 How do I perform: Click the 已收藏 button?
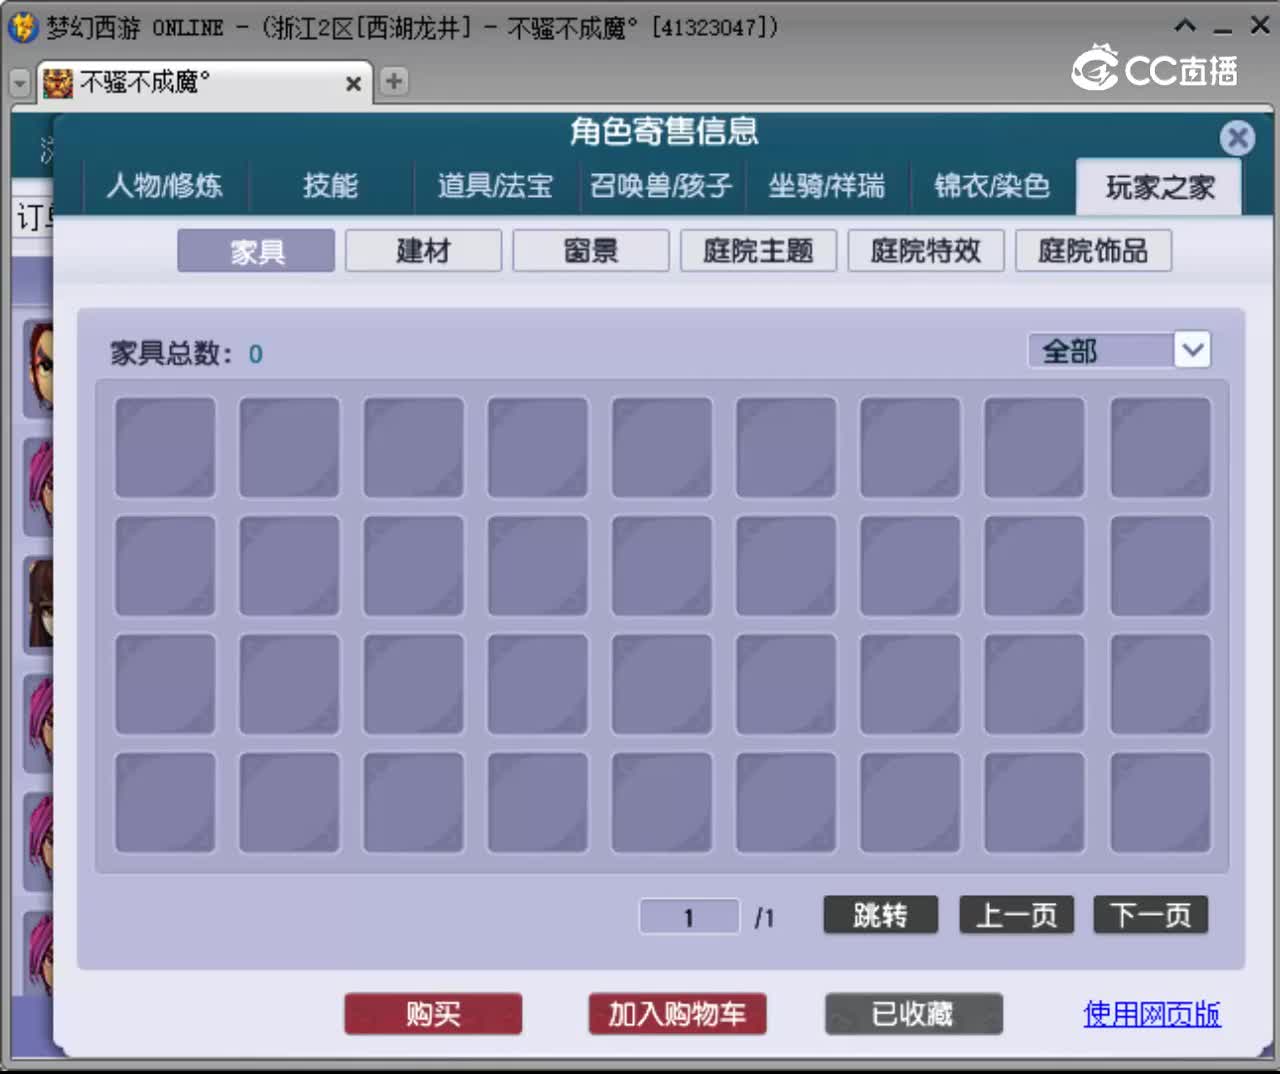[x=913, y=1014]
